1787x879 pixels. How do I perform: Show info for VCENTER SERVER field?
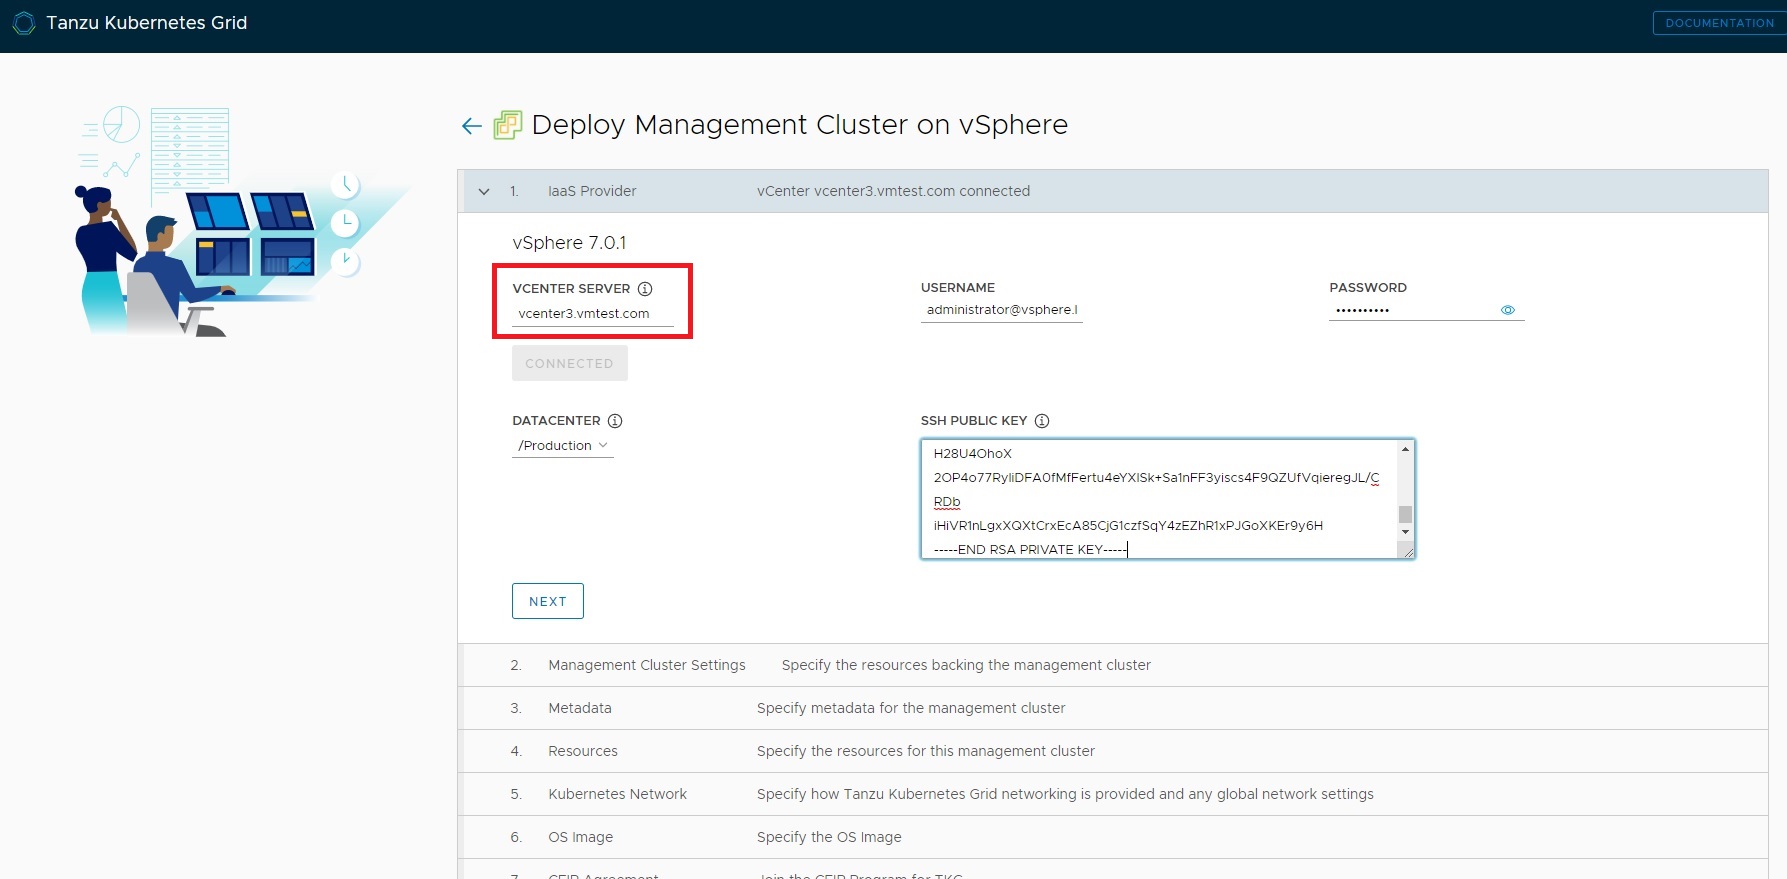(645, 289)
